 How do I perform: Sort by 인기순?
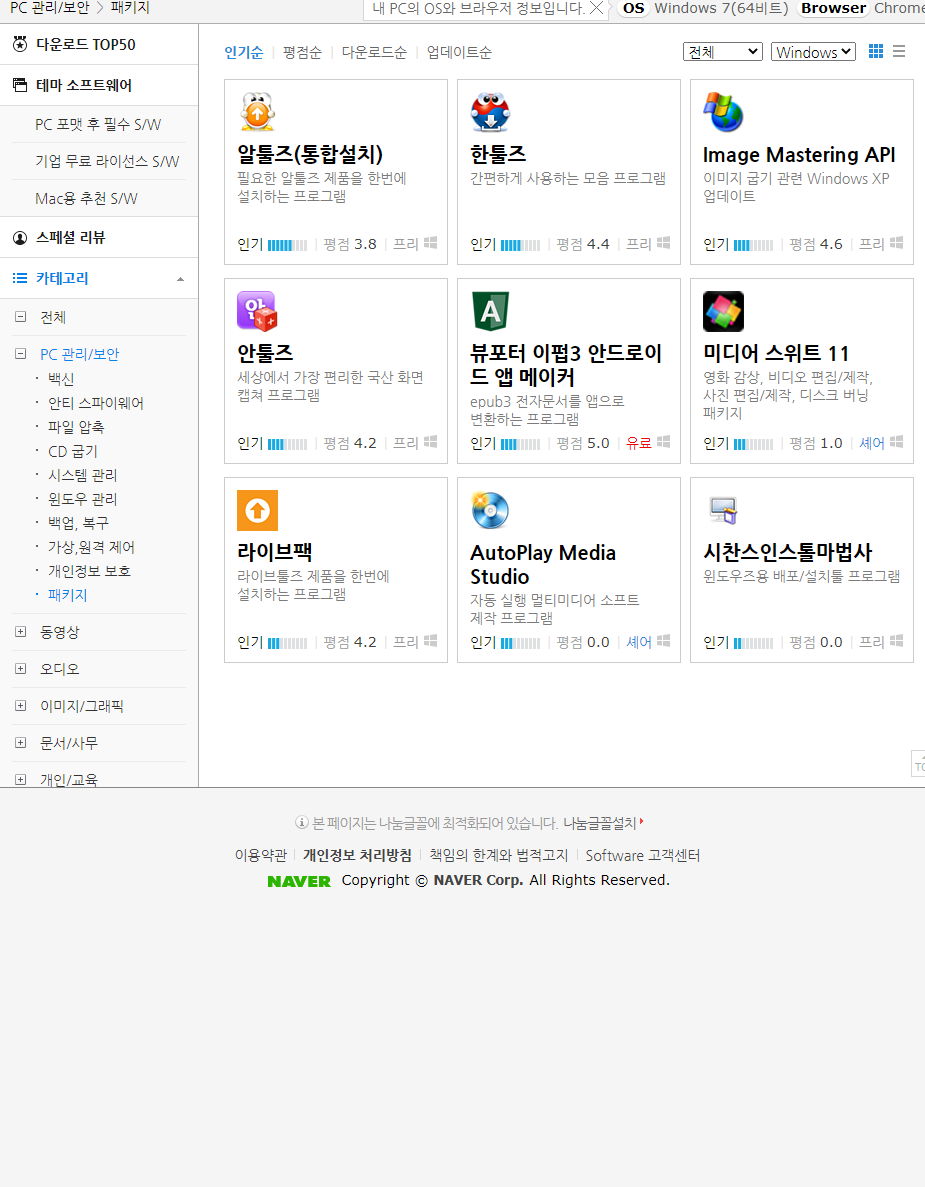coord(244,52)
